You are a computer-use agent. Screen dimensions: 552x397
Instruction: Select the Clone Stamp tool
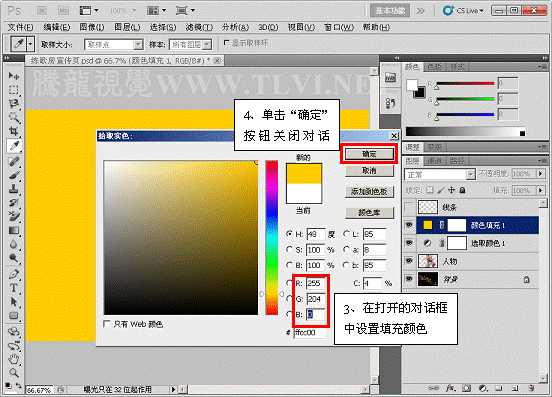tap(14, 189)
